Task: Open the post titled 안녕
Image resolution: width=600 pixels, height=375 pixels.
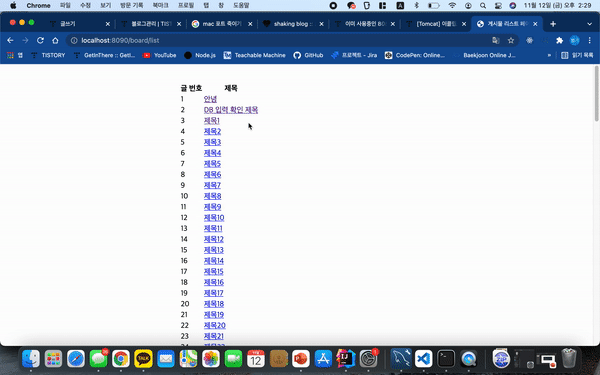Action: (x=210, y=99)
